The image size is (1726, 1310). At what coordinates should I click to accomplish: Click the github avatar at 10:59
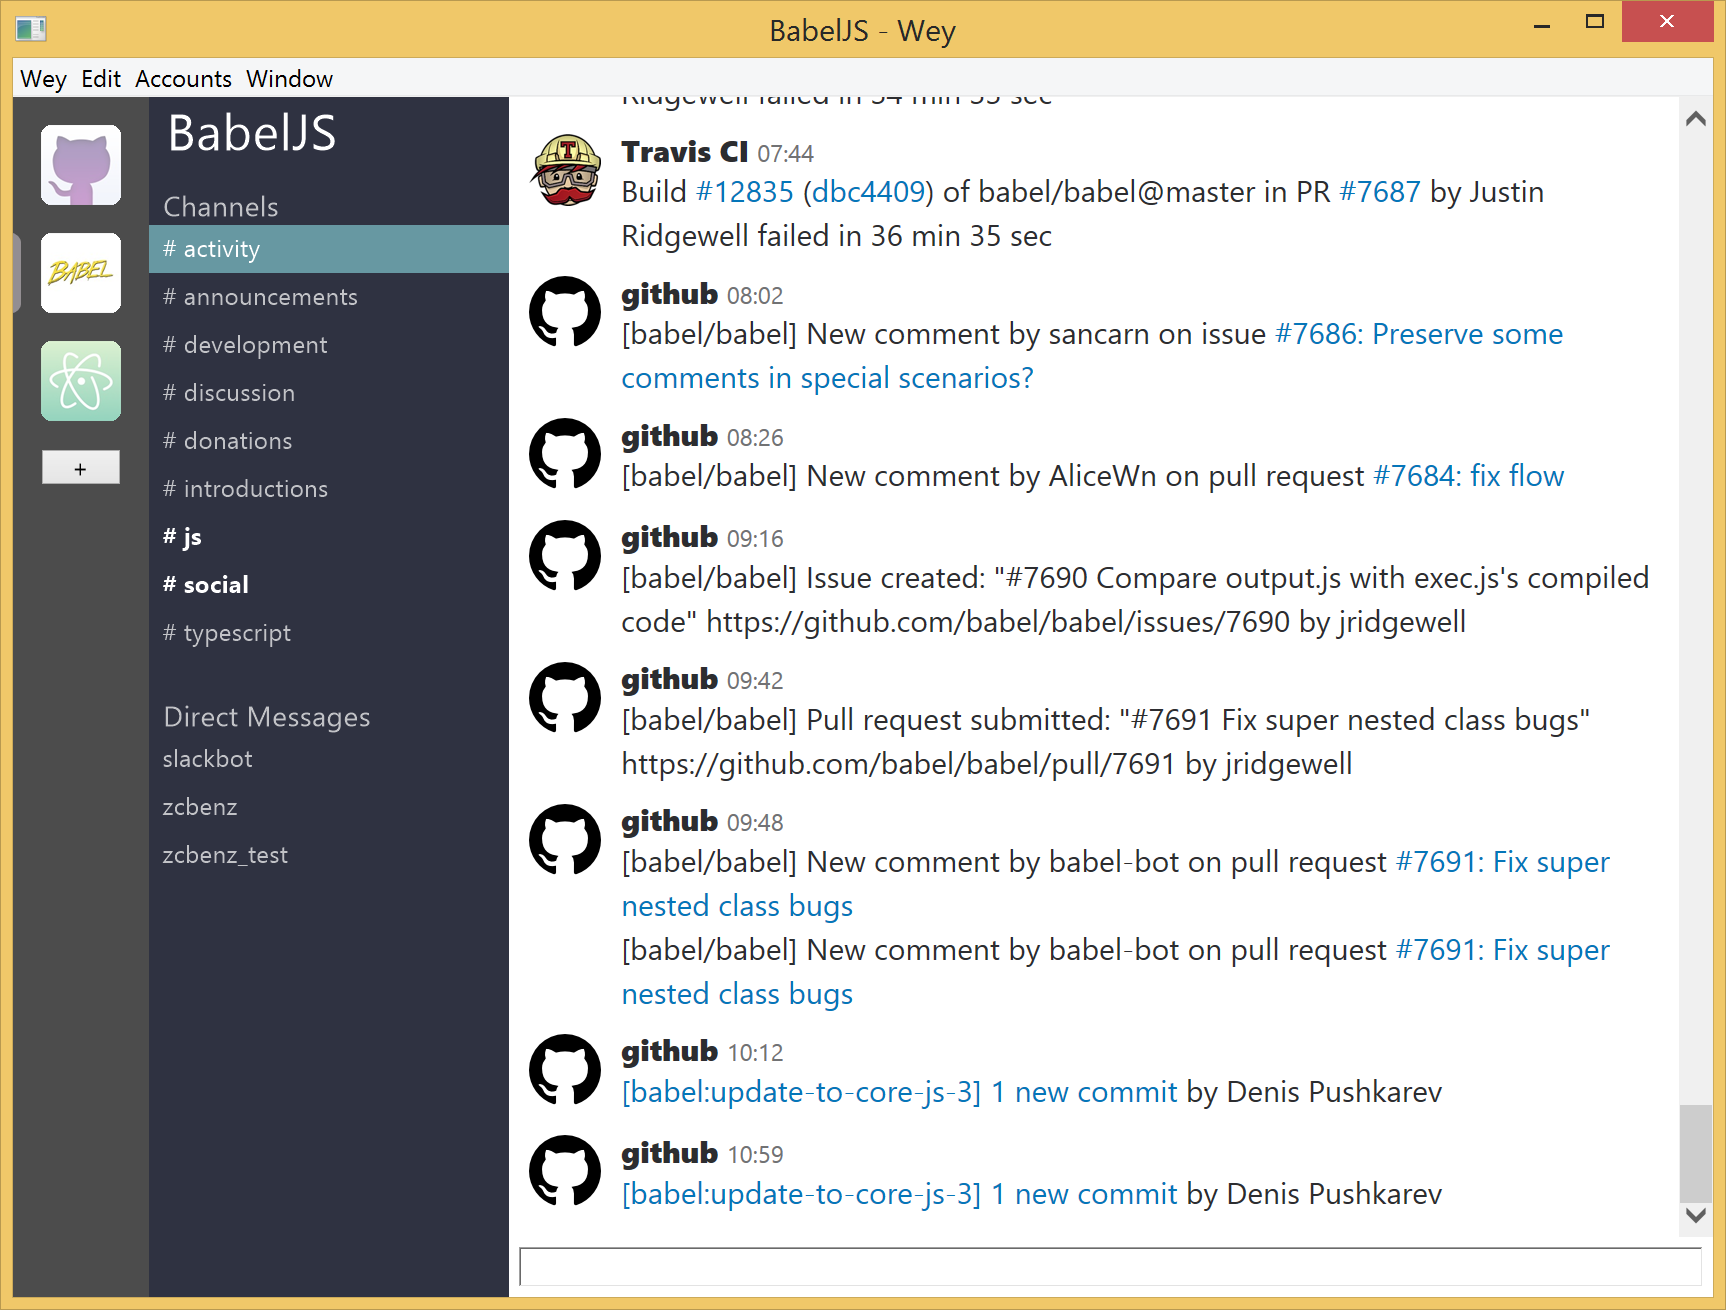click(566, 1171)
